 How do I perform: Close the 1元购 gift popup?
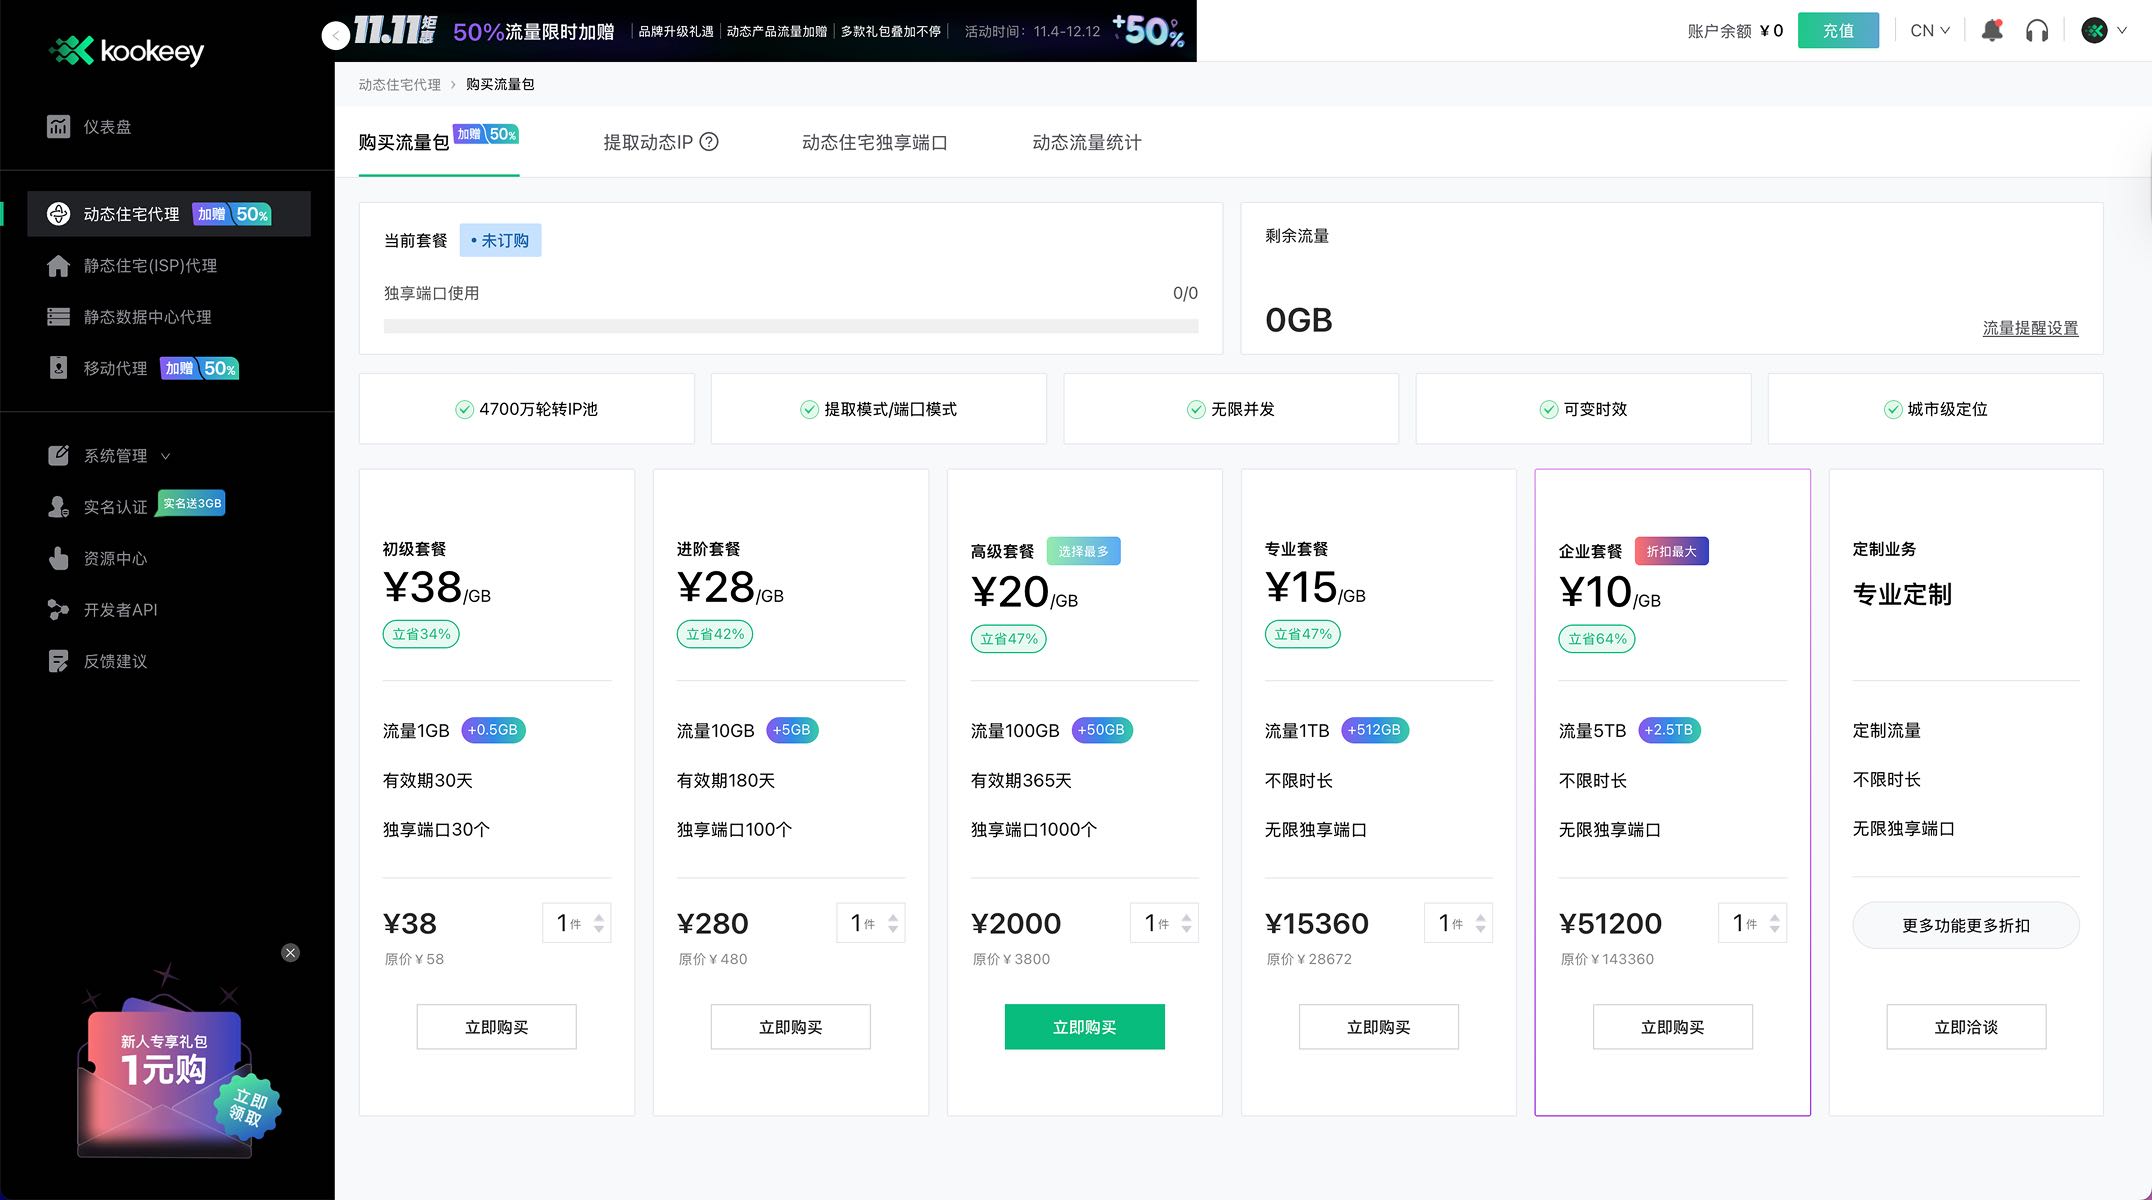tap(291, 952)
